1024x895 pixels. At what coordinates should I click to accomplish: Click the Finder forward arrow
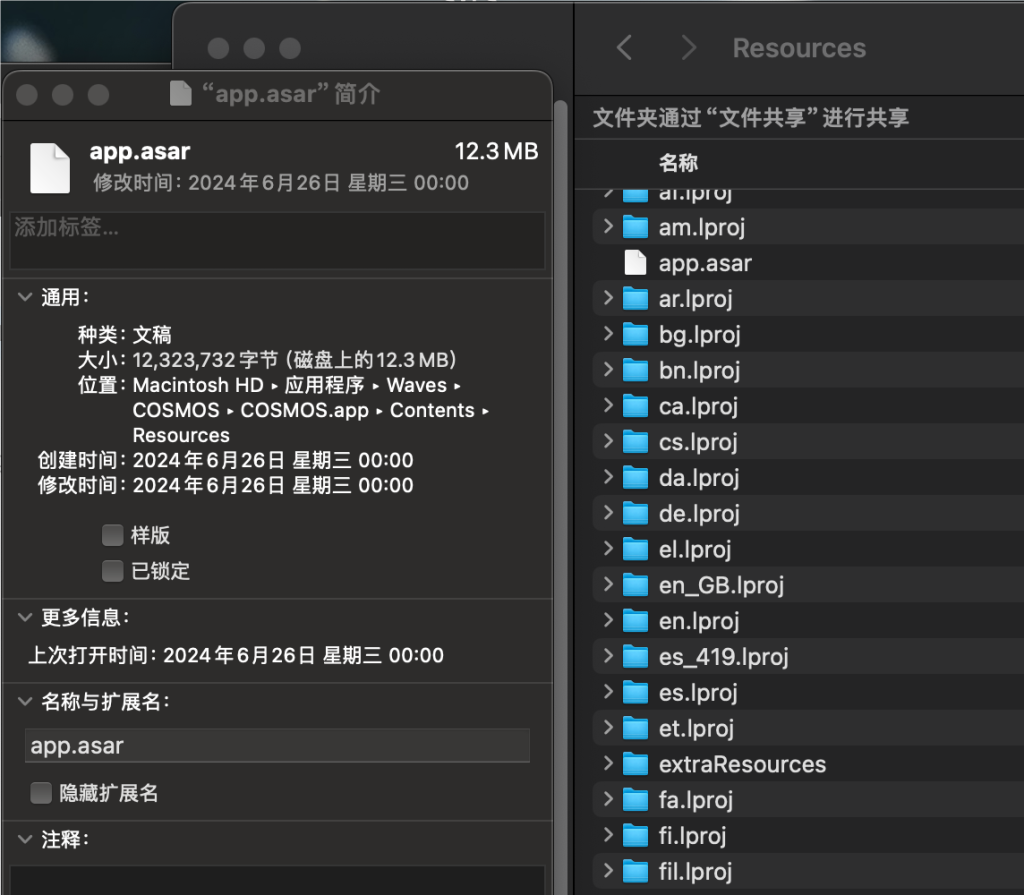688,47
